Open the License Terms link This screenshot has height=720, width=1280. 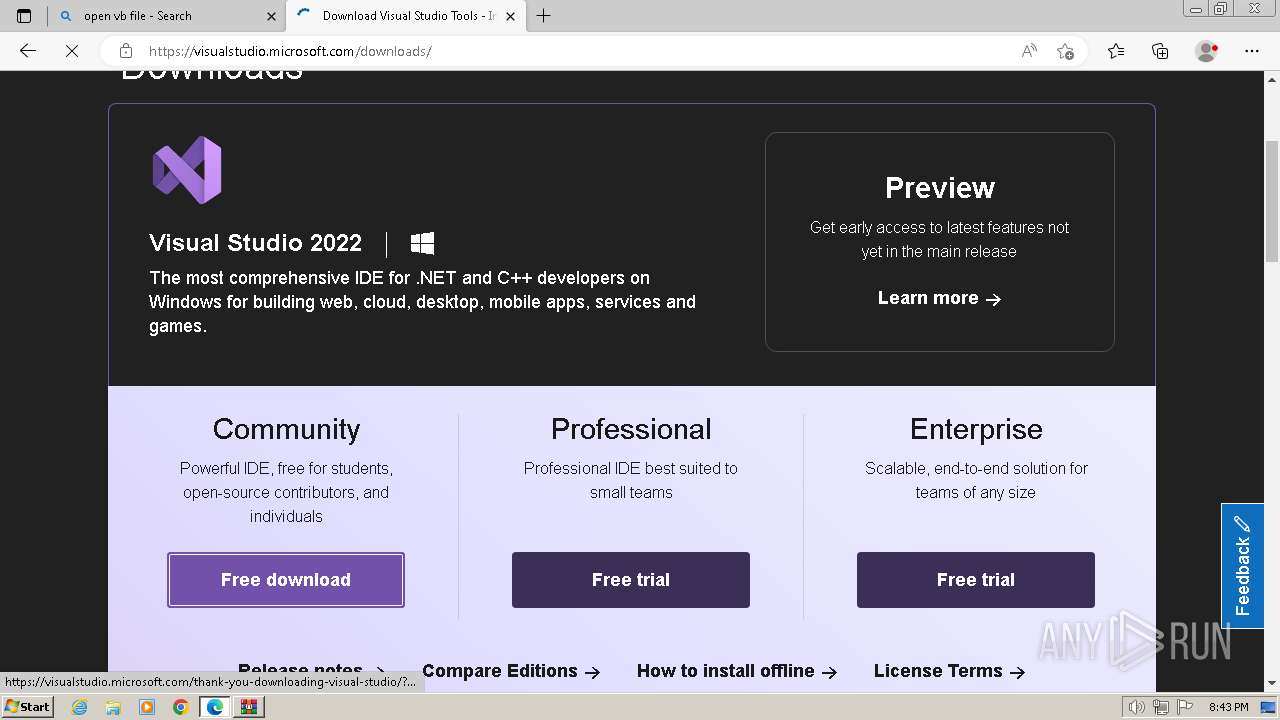pyautogui.click(x=949, y=671)
